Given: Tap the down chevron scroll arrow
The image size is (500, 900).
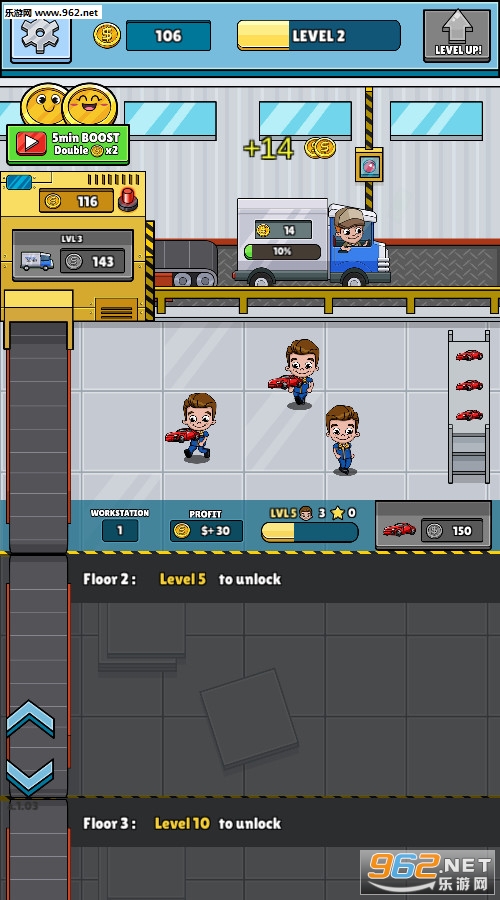Looking at the screenshot, I should [30, 777].
